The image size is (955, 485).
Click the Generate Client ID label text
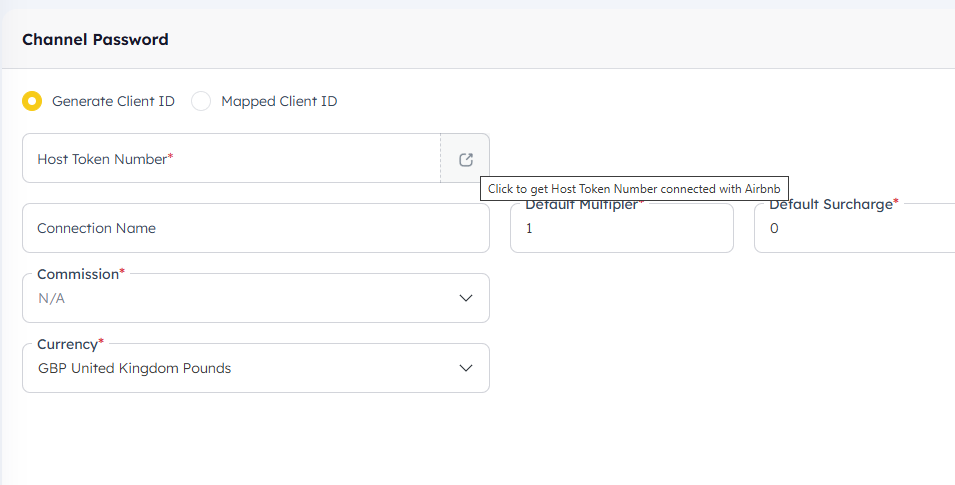113,101
